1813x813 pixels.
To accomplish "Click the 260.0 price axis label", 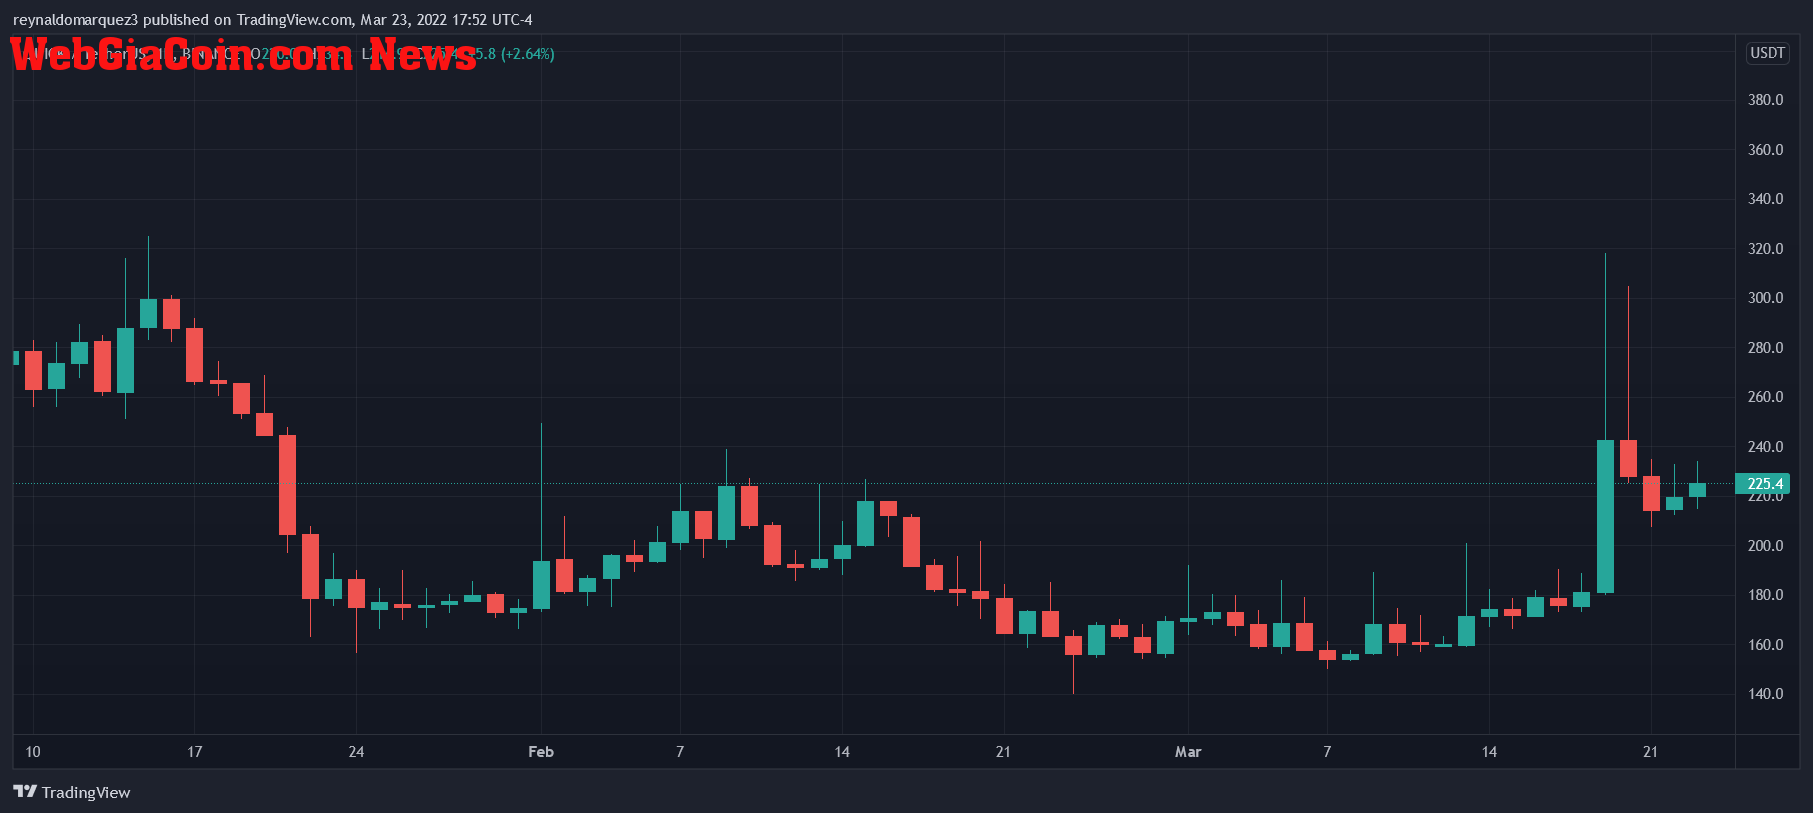I will click(1765, 397).
